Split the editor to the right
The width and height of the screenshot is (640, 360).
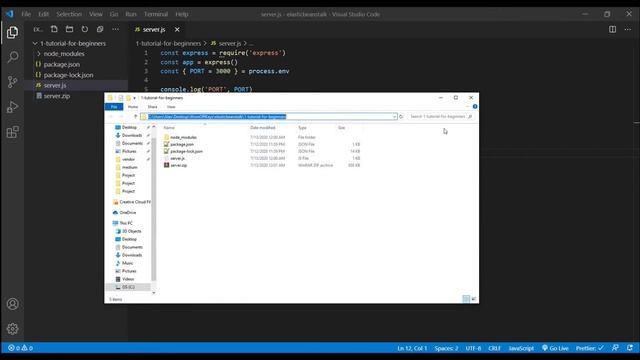[612, 29]
